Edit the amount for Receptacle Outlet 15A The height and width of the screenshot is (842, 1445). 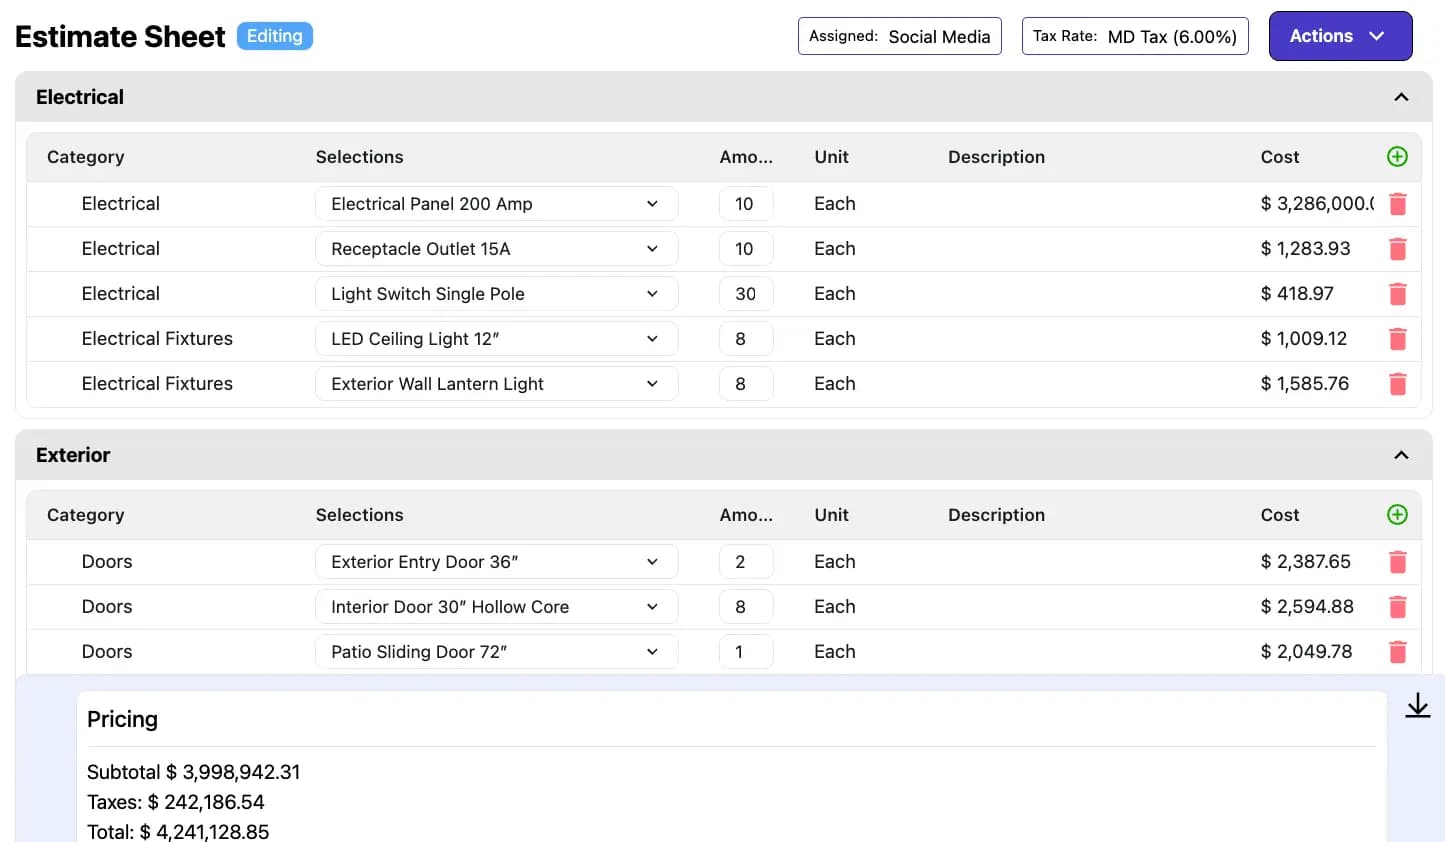[x=746, y=248]
